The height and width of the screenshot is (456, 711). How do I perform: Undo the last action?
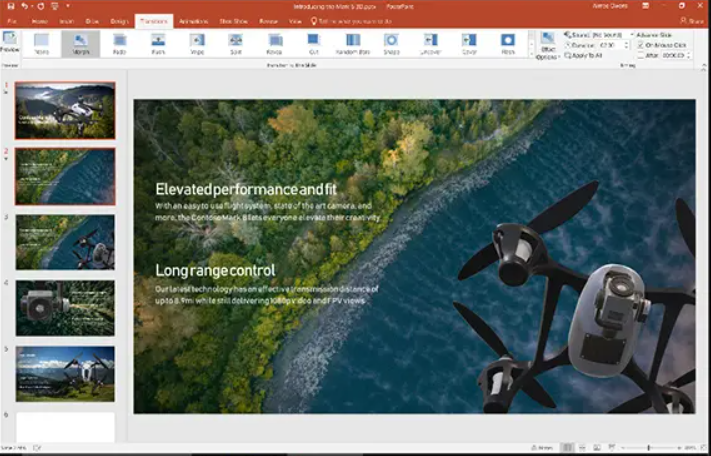(24, 6)
